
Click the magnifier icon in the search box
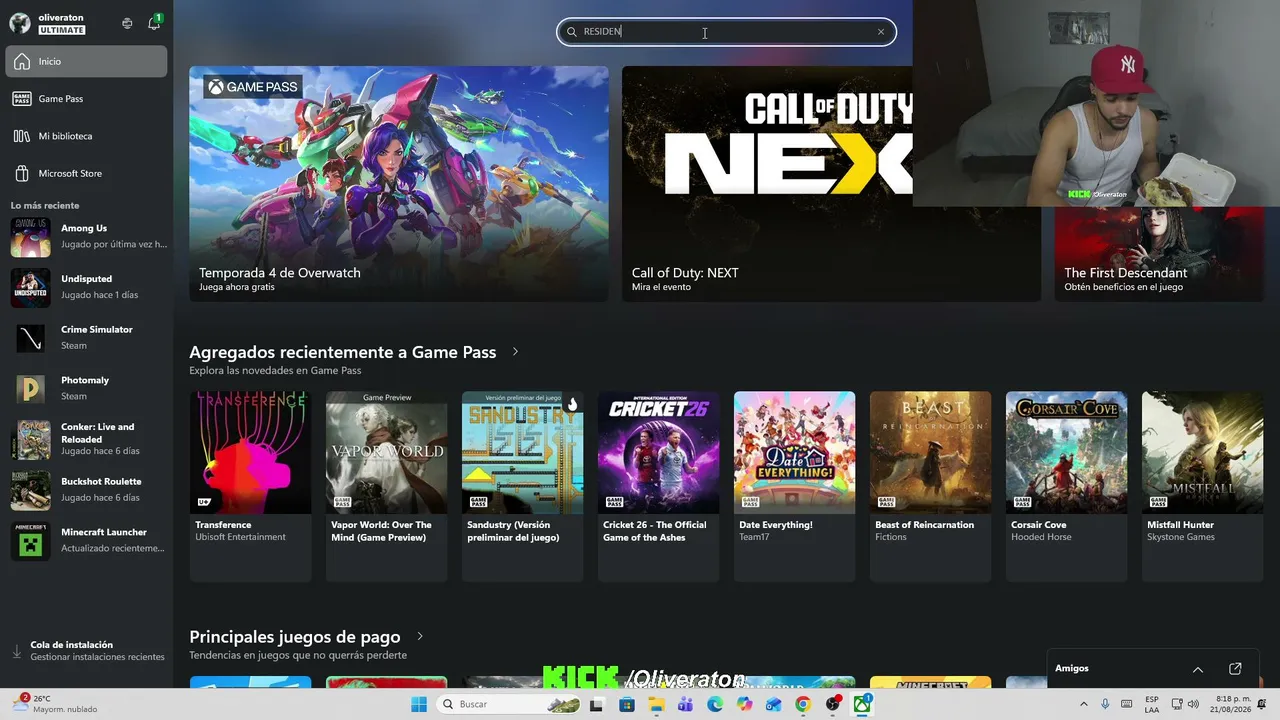coord(572,32)
